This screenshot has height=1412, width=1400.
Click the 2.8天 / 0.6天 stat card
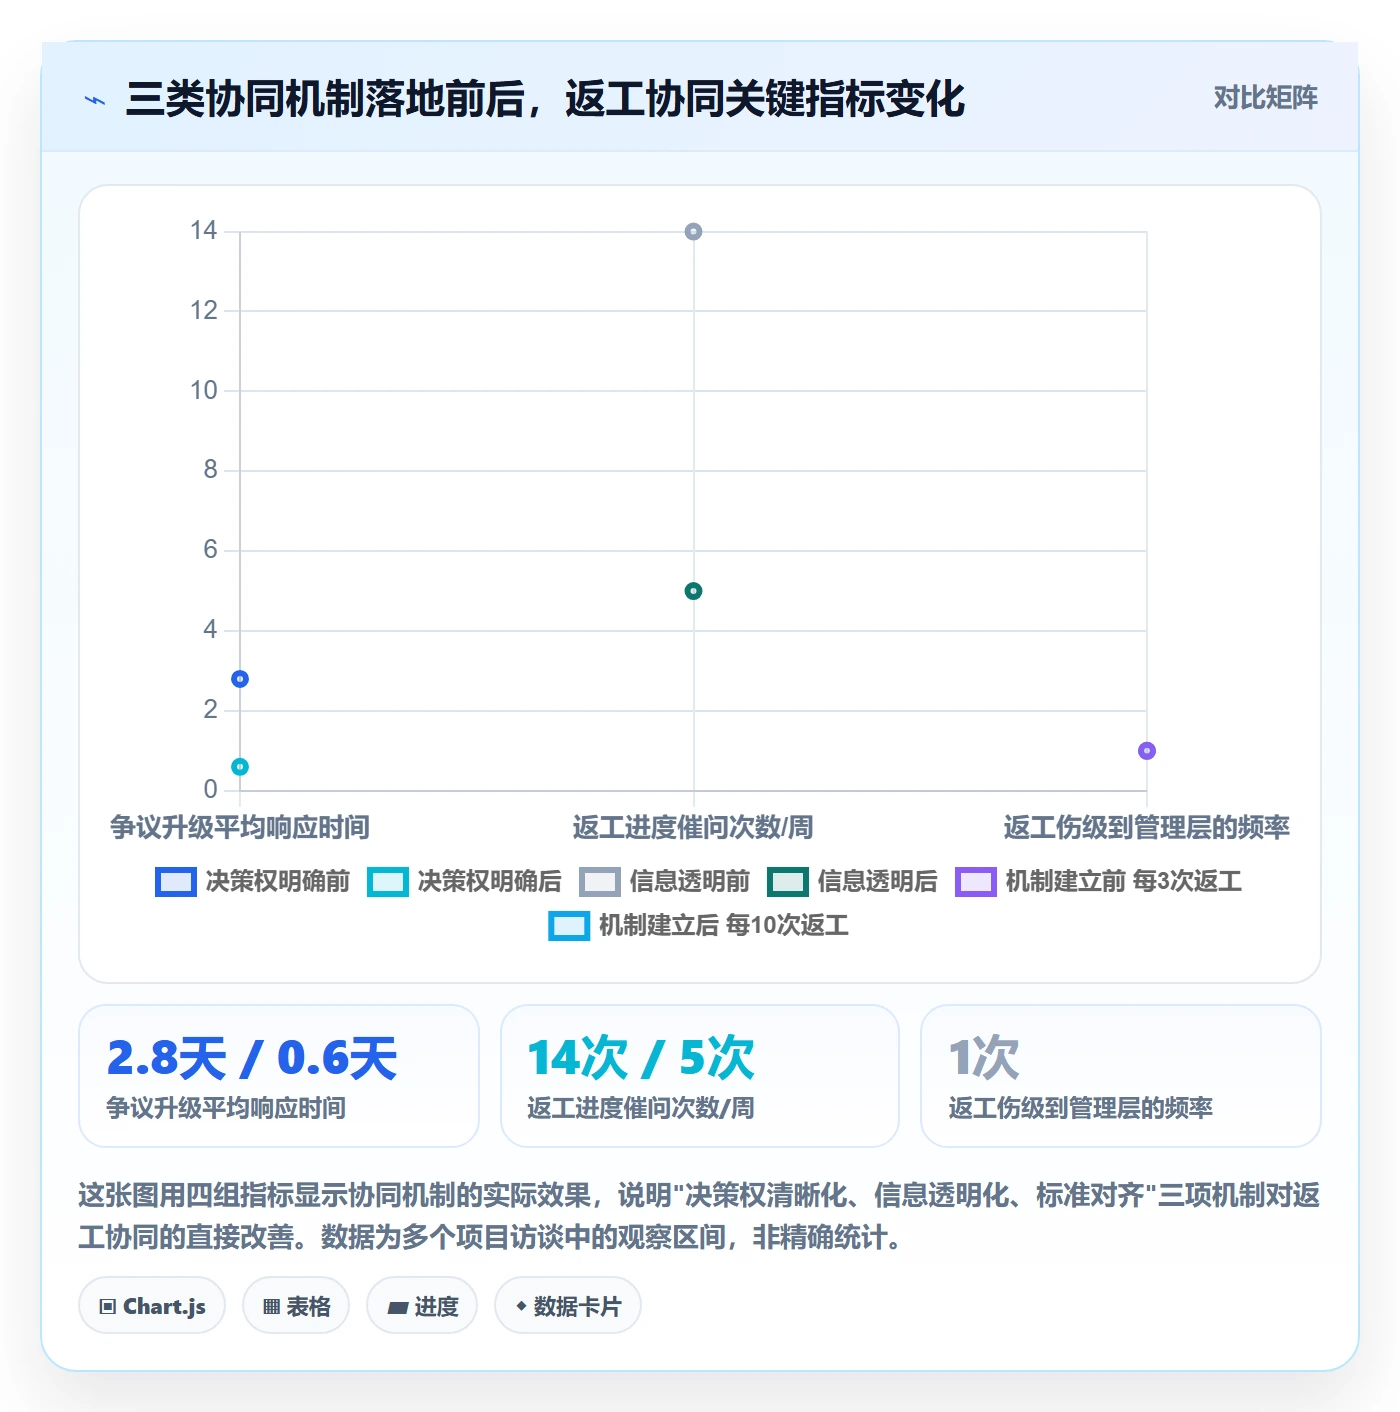279,1076
